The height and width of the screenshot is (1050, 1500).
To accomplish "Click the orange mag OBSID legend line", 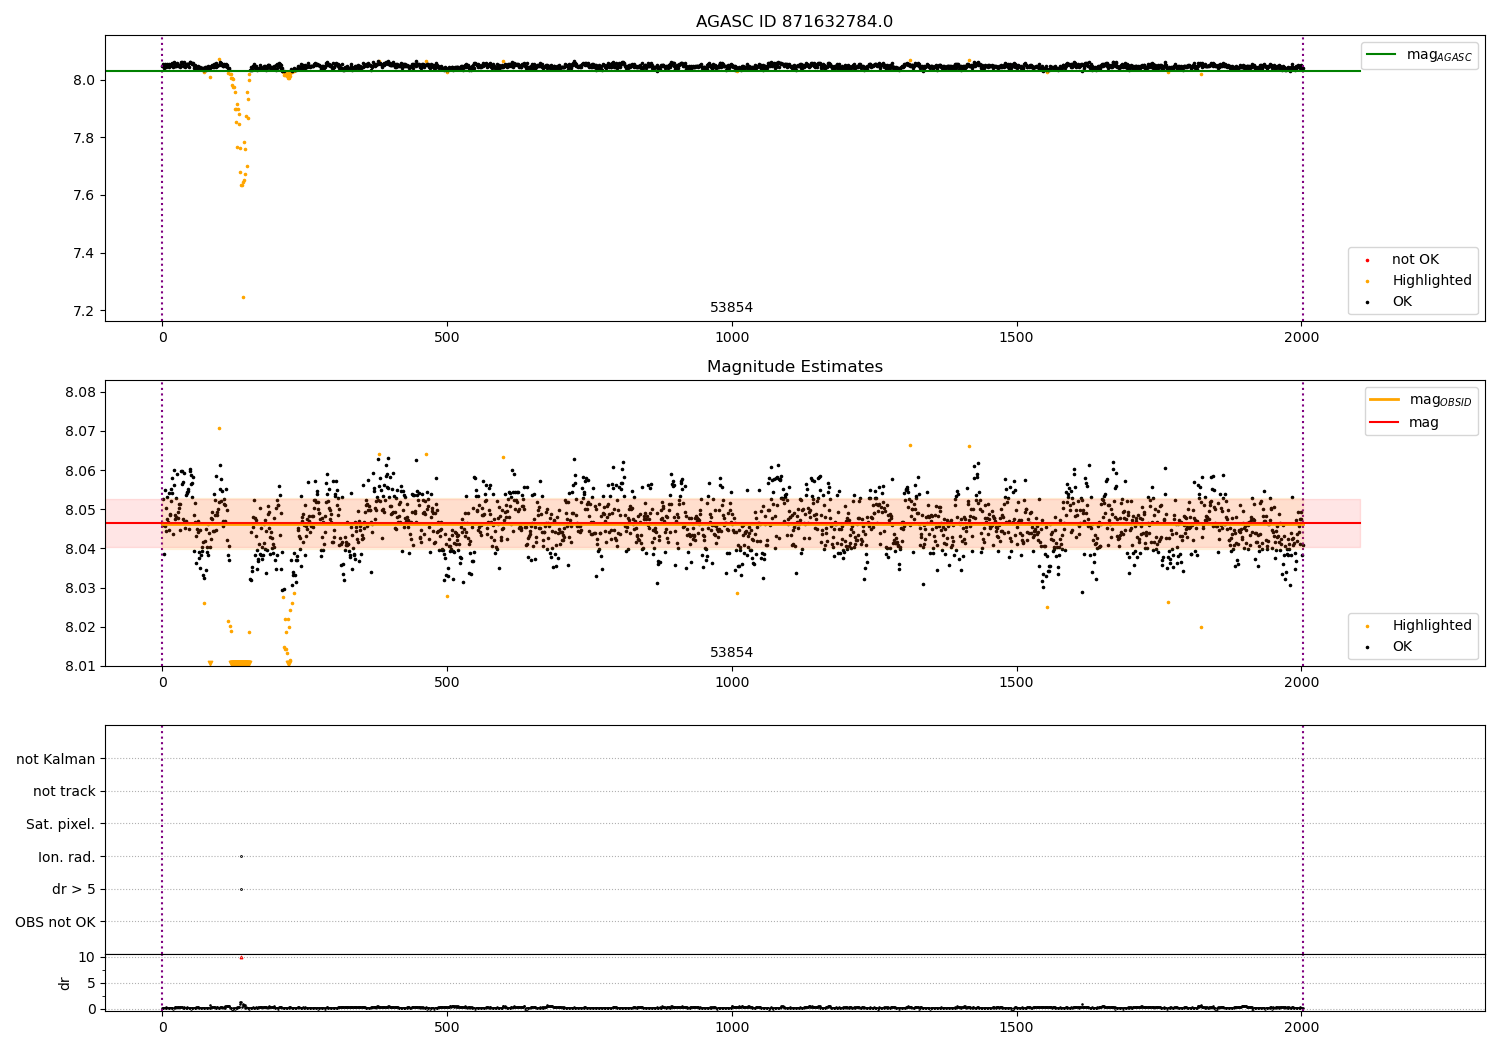I will coord(1385,400).
